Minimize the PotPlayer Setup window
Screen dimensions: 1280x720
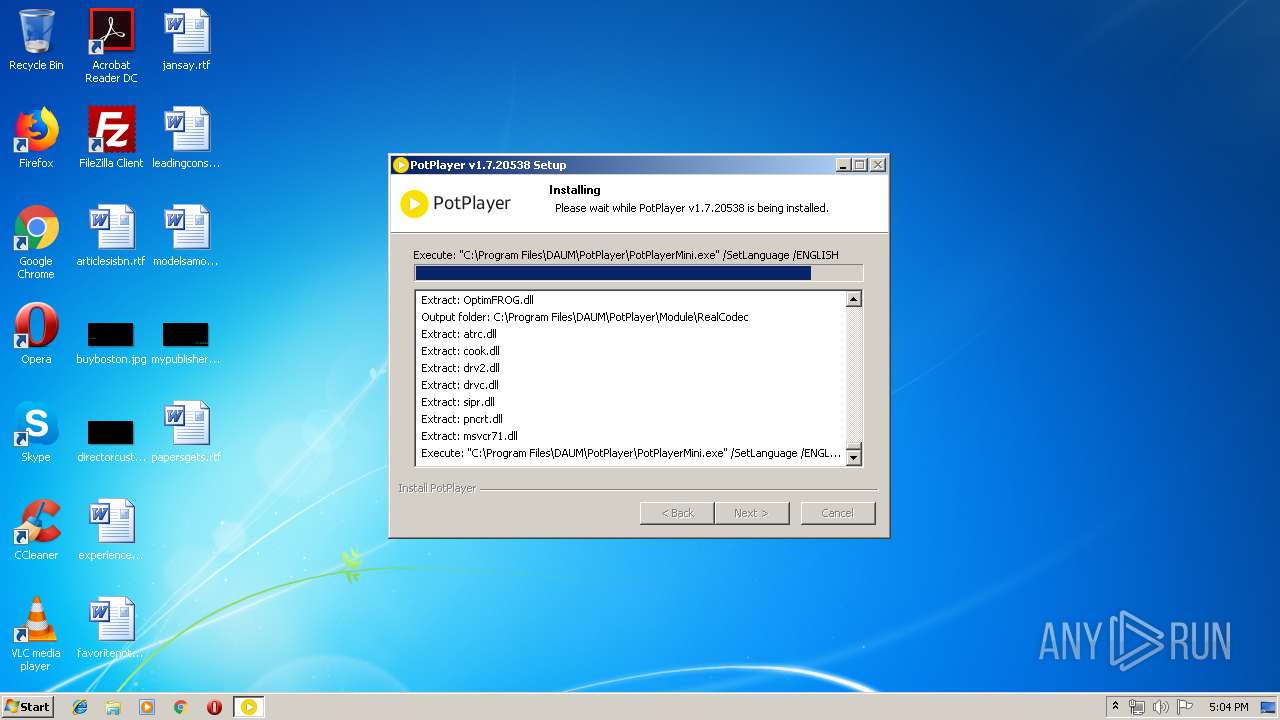pos(843,165)
